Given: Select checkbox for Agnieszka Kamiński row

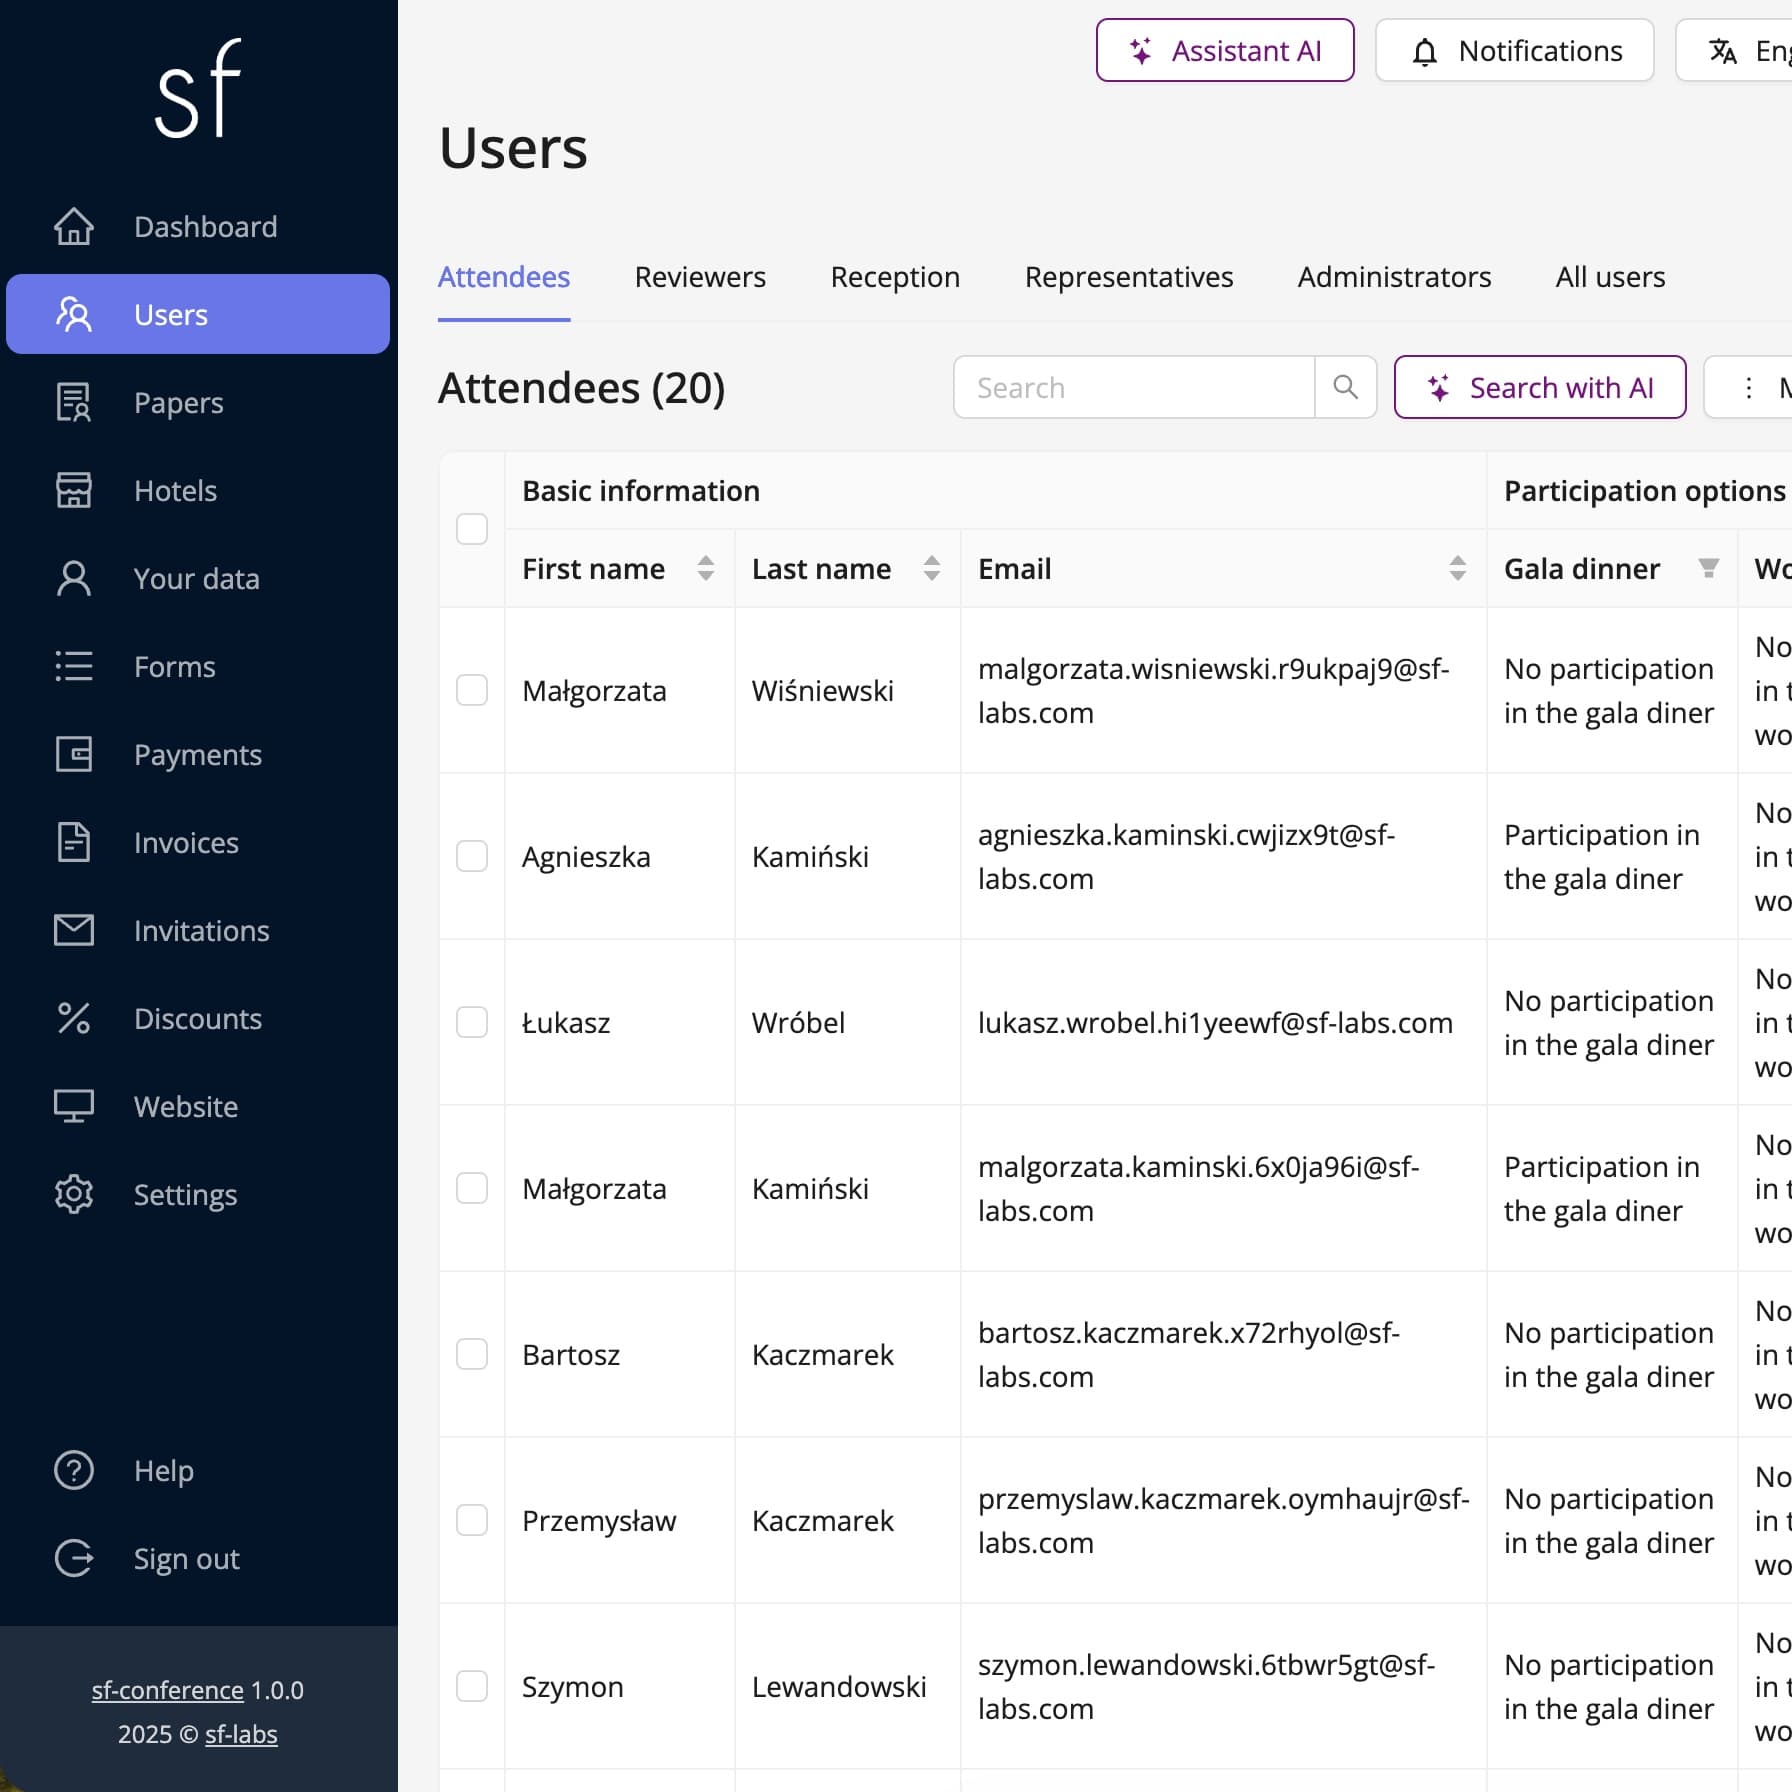Looking at the screenshot, I should click(x=472, y=857).
